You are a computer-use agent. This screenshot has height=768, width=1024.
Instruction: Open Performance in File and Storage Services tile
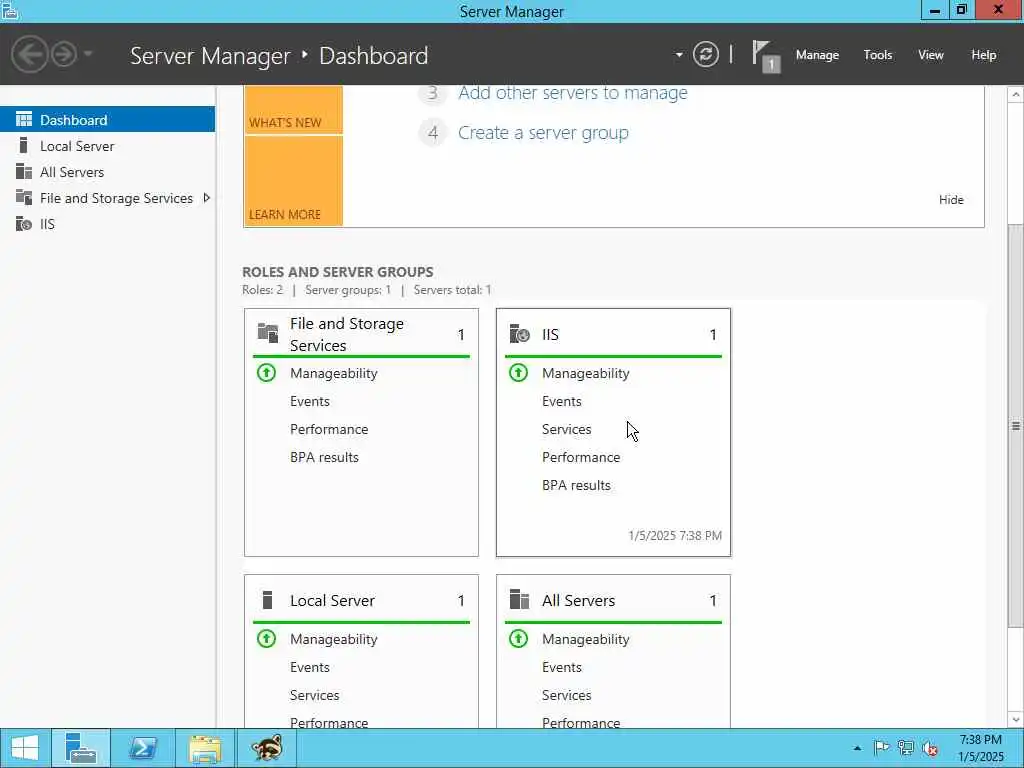[x=329, y=430]
